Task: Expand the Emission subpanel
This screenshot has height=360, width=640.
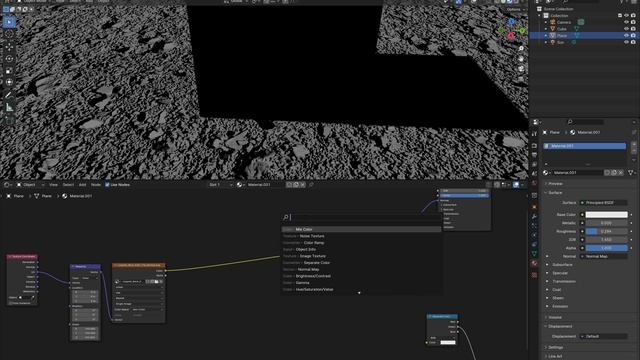Action: [560, 306]
